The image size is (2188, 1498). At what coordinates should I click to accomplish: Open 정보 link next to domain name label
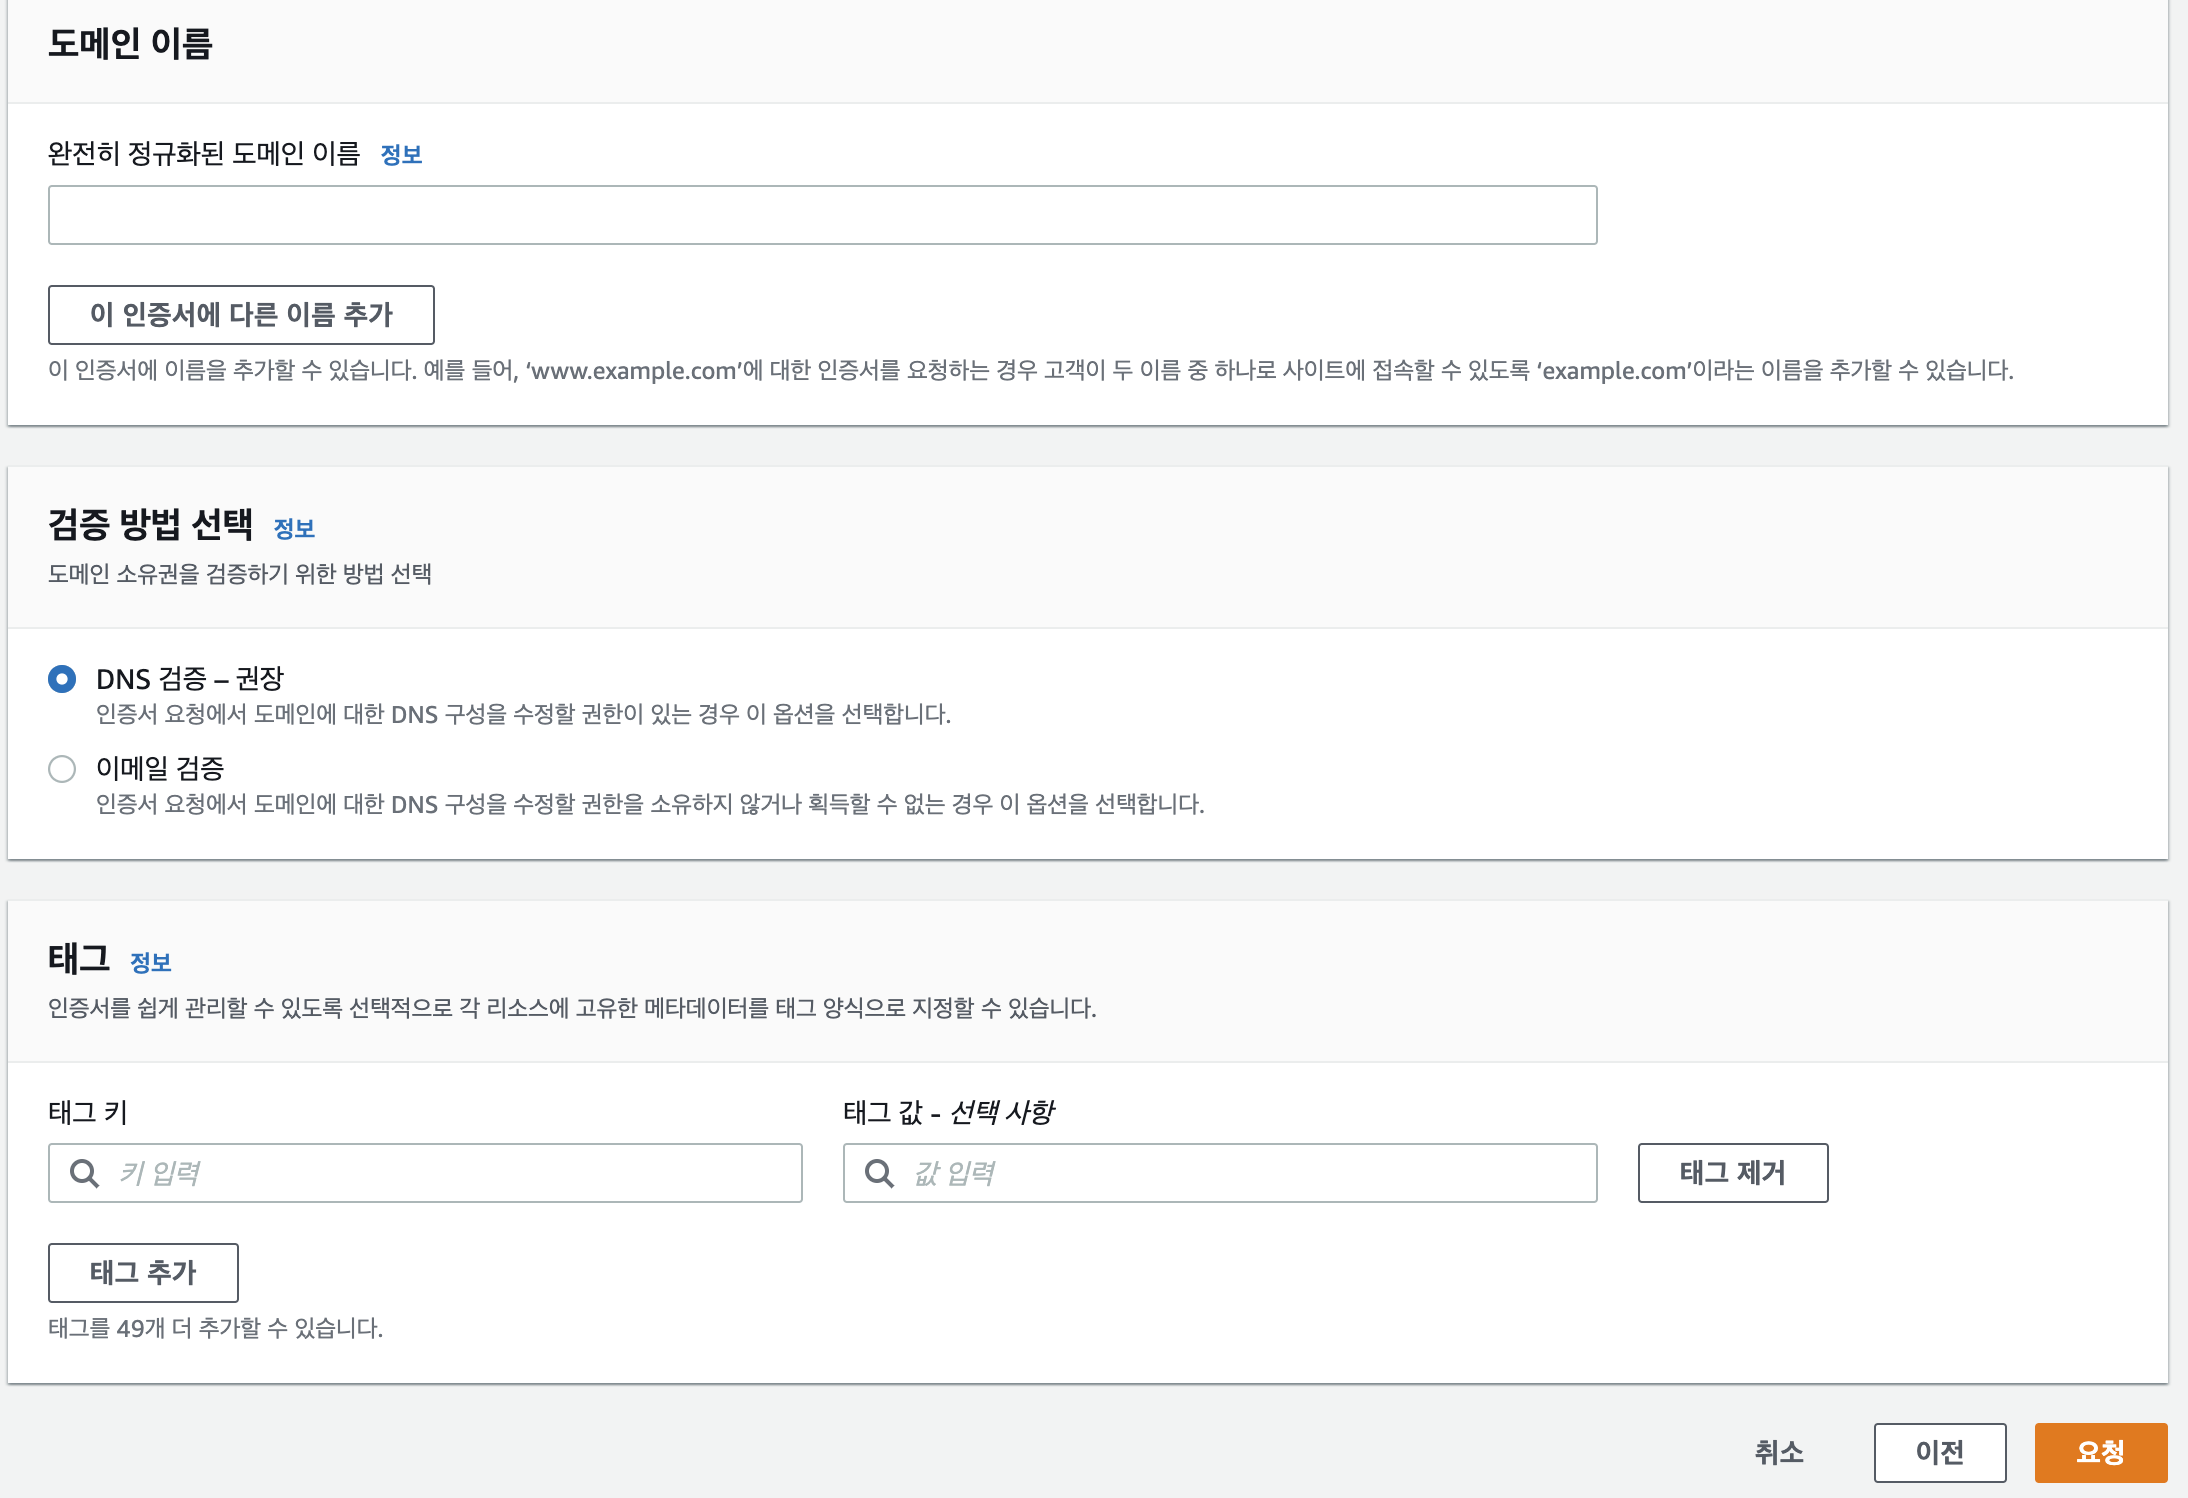pos(401,155)
